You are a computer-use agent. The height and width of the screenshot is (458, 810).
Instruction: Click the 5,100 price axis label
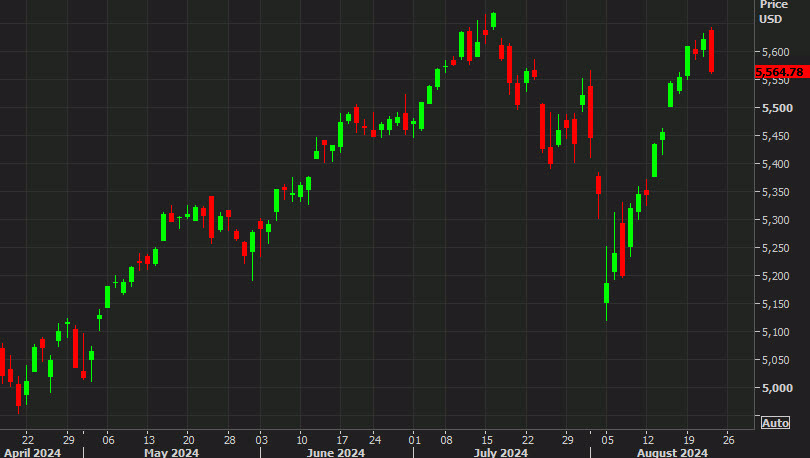(776, 332)
